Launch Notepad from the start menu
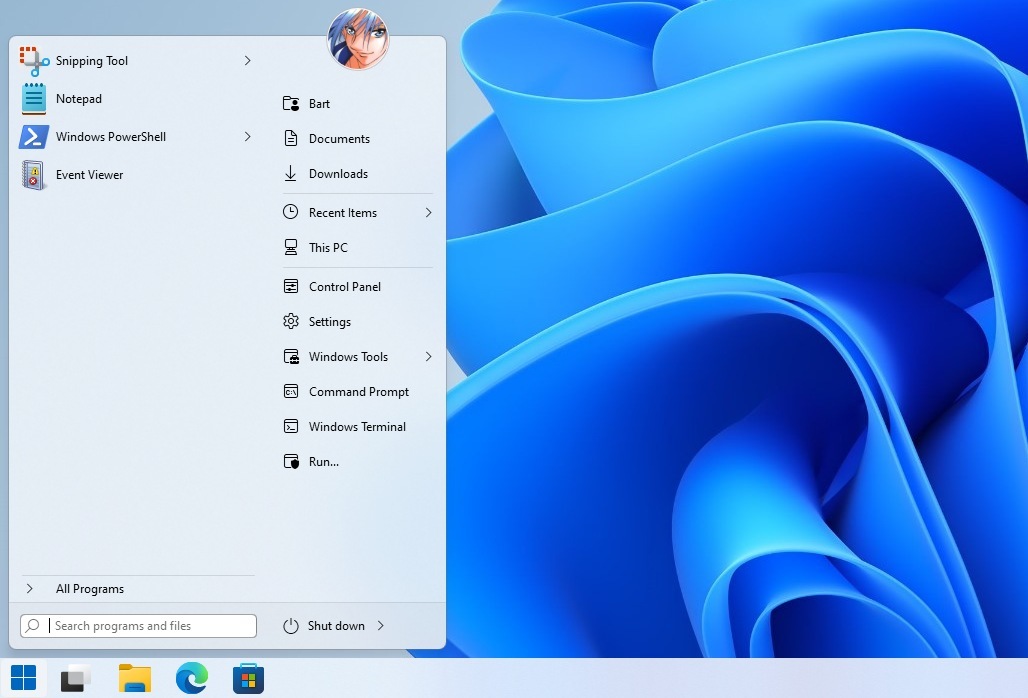This screenshot has height=698, width=1028. pos(78,99)
